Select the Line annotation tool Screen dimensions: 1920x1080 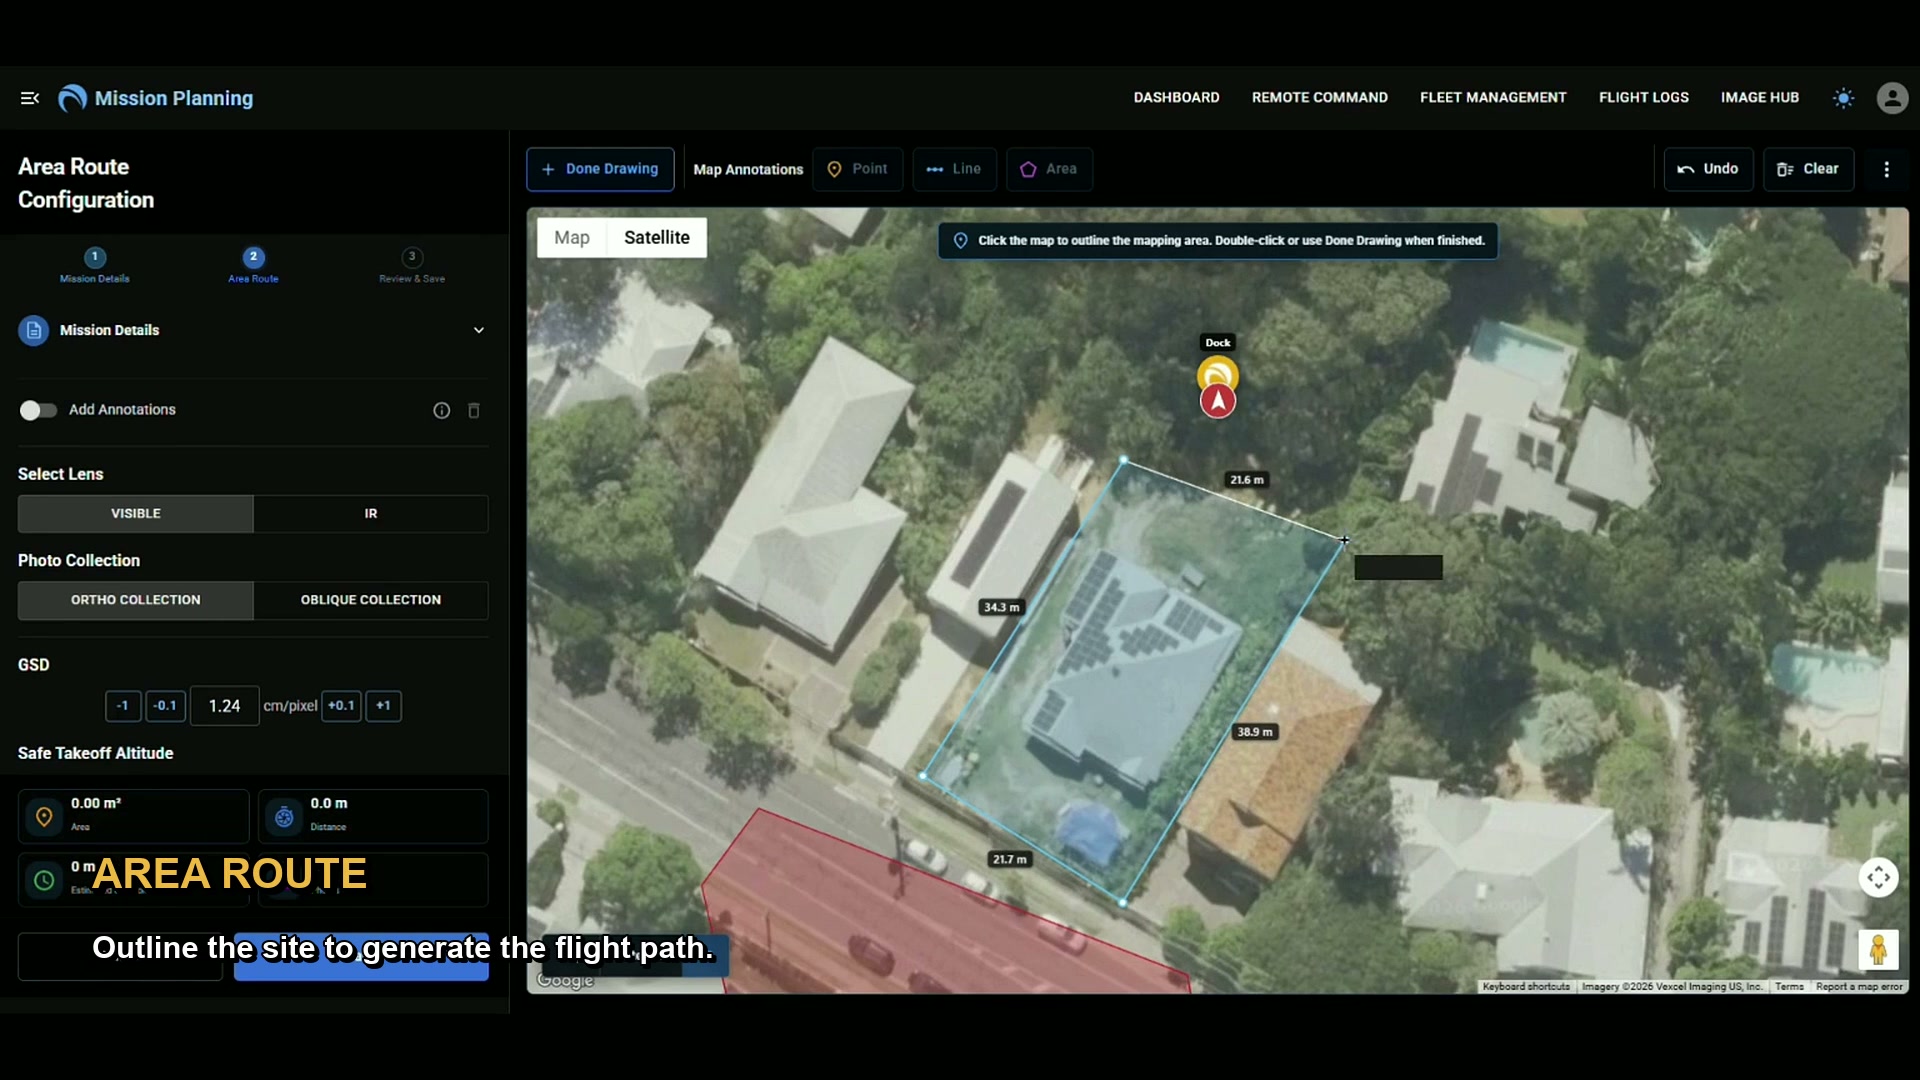[954, 170]
